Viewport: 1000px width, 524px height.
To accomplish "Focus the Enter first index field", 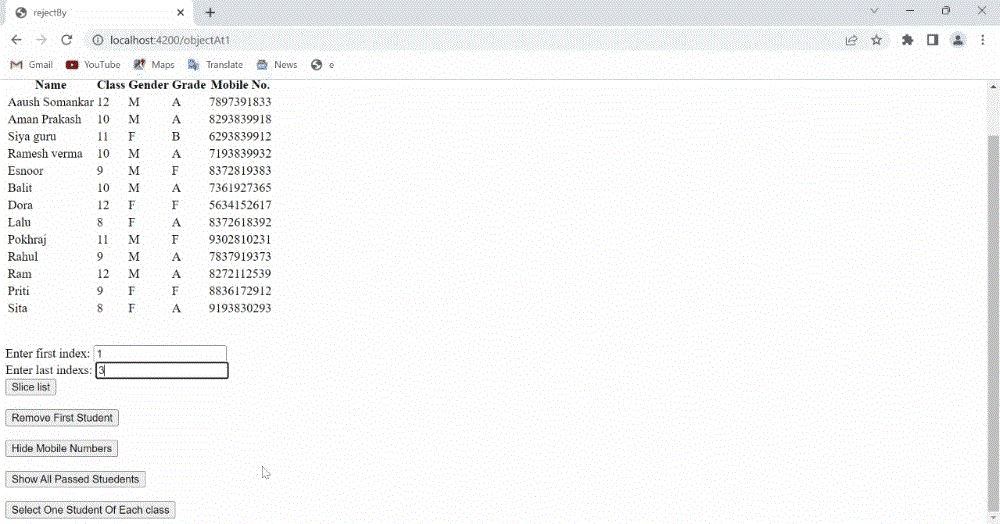I will (x=160, y=353).
